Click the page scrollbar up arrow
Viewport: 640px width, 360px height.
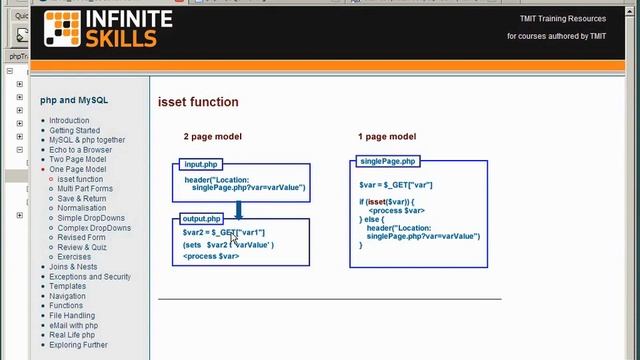pos(630,11)
